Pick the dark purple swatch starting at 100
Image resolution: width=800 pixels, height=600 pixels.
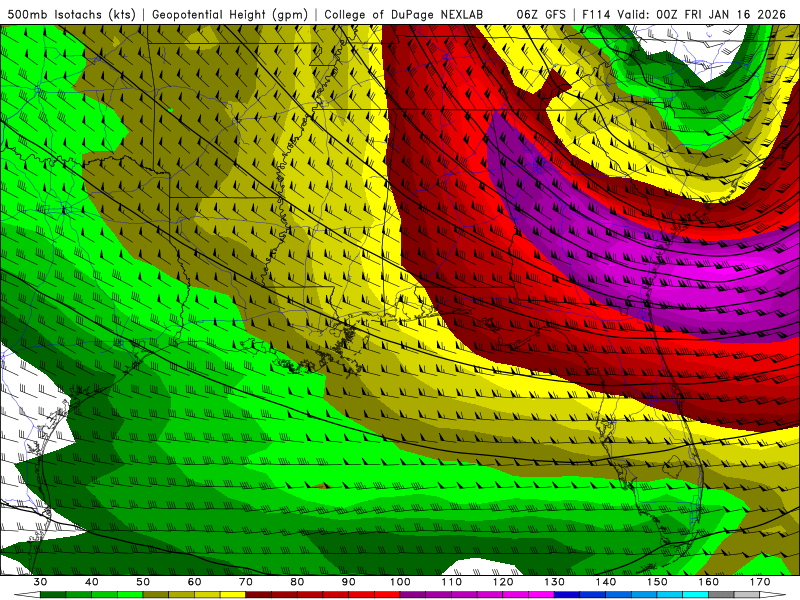click(413, 595)
